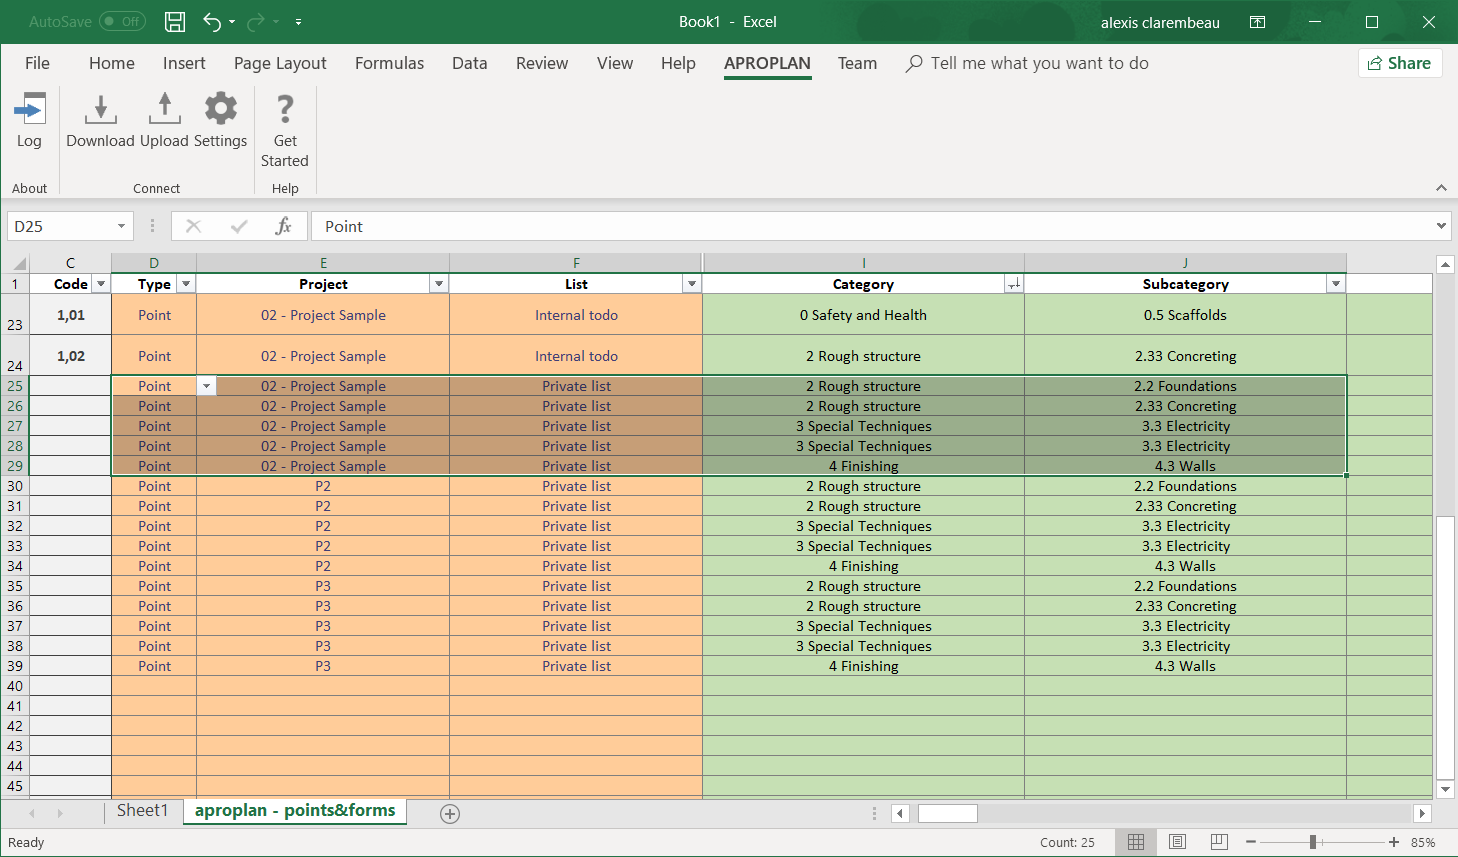Viewport: 1458px width, 857px height.
Task: Select the Code cell 1,02
Action: pyautogui.click(x=70, y=356)
